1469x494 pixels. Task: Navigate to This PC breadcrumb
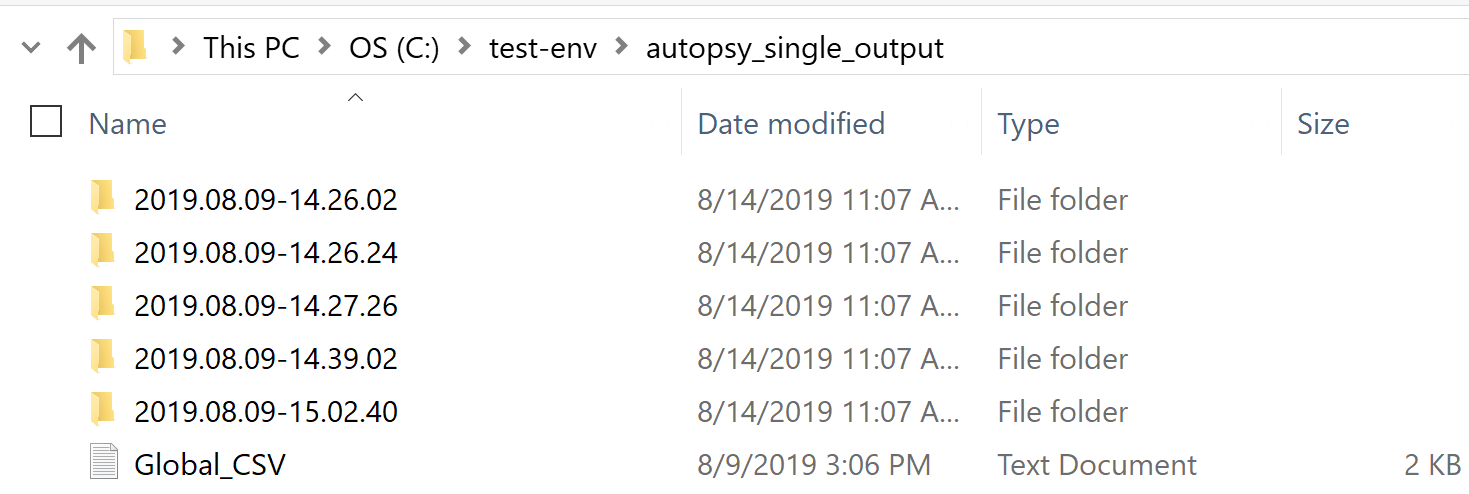tap(251, 47)
